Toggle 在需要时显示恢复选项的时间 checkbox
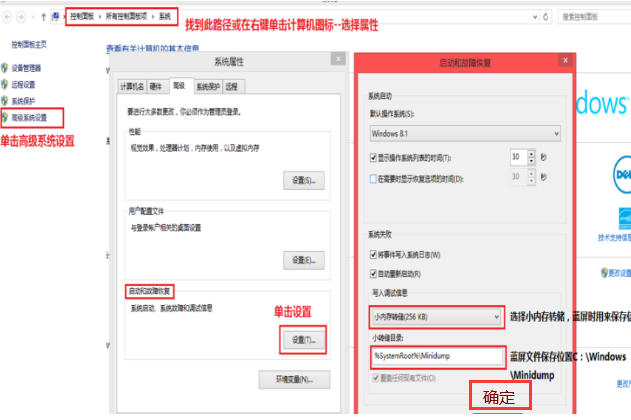The image size is (631, 420). pos(373,179)
